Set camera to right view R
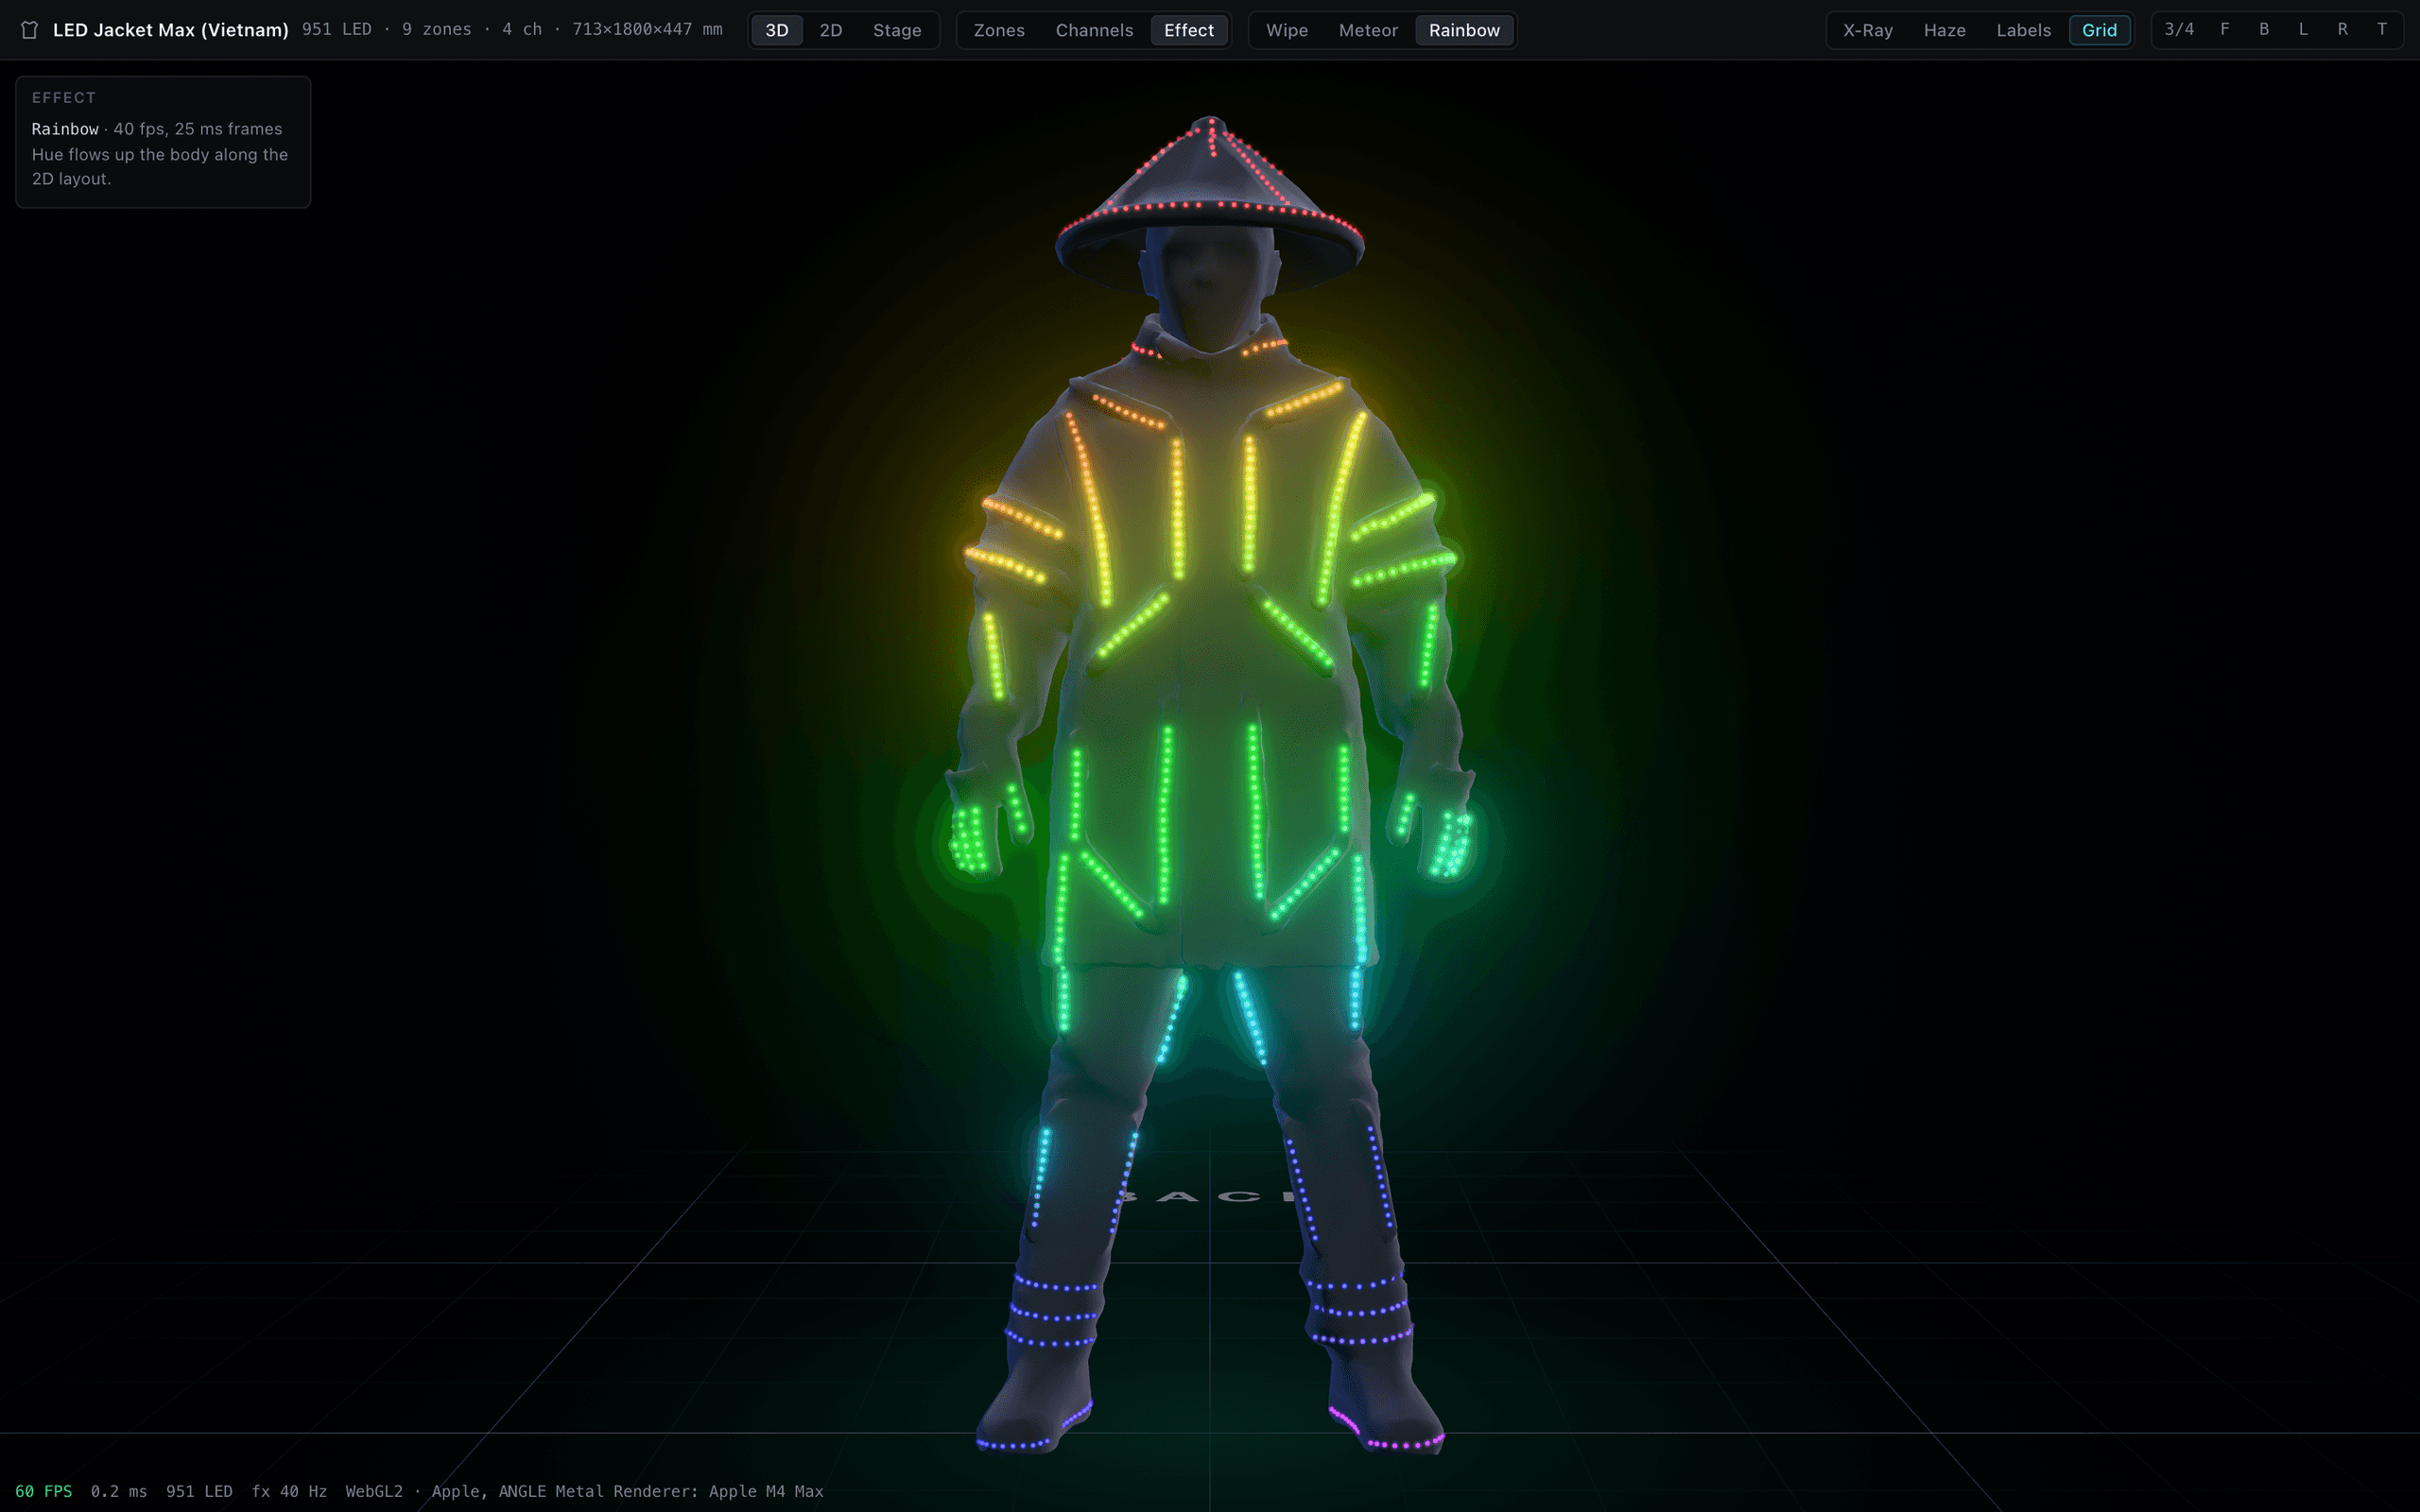Image resolution: width=2420 pixels, height=1512 pixels. coord(2342,29)
